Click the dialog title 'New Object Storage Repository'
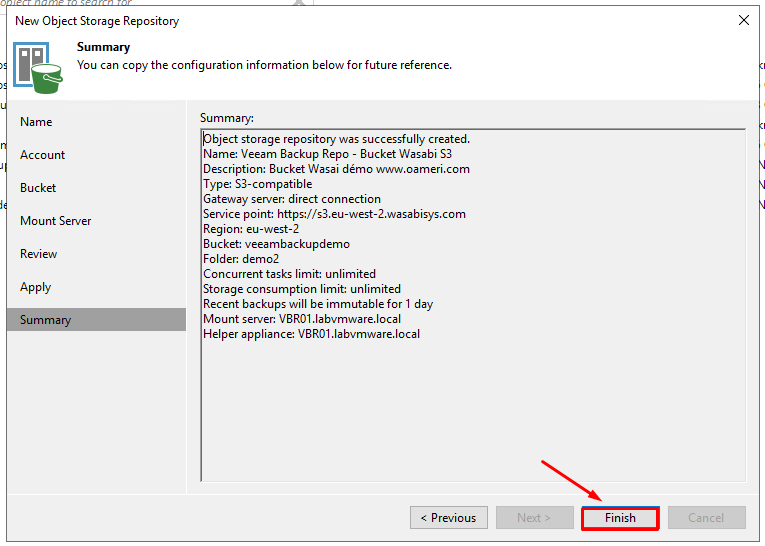This screenshot has width=765, height=546. [97, 21]
